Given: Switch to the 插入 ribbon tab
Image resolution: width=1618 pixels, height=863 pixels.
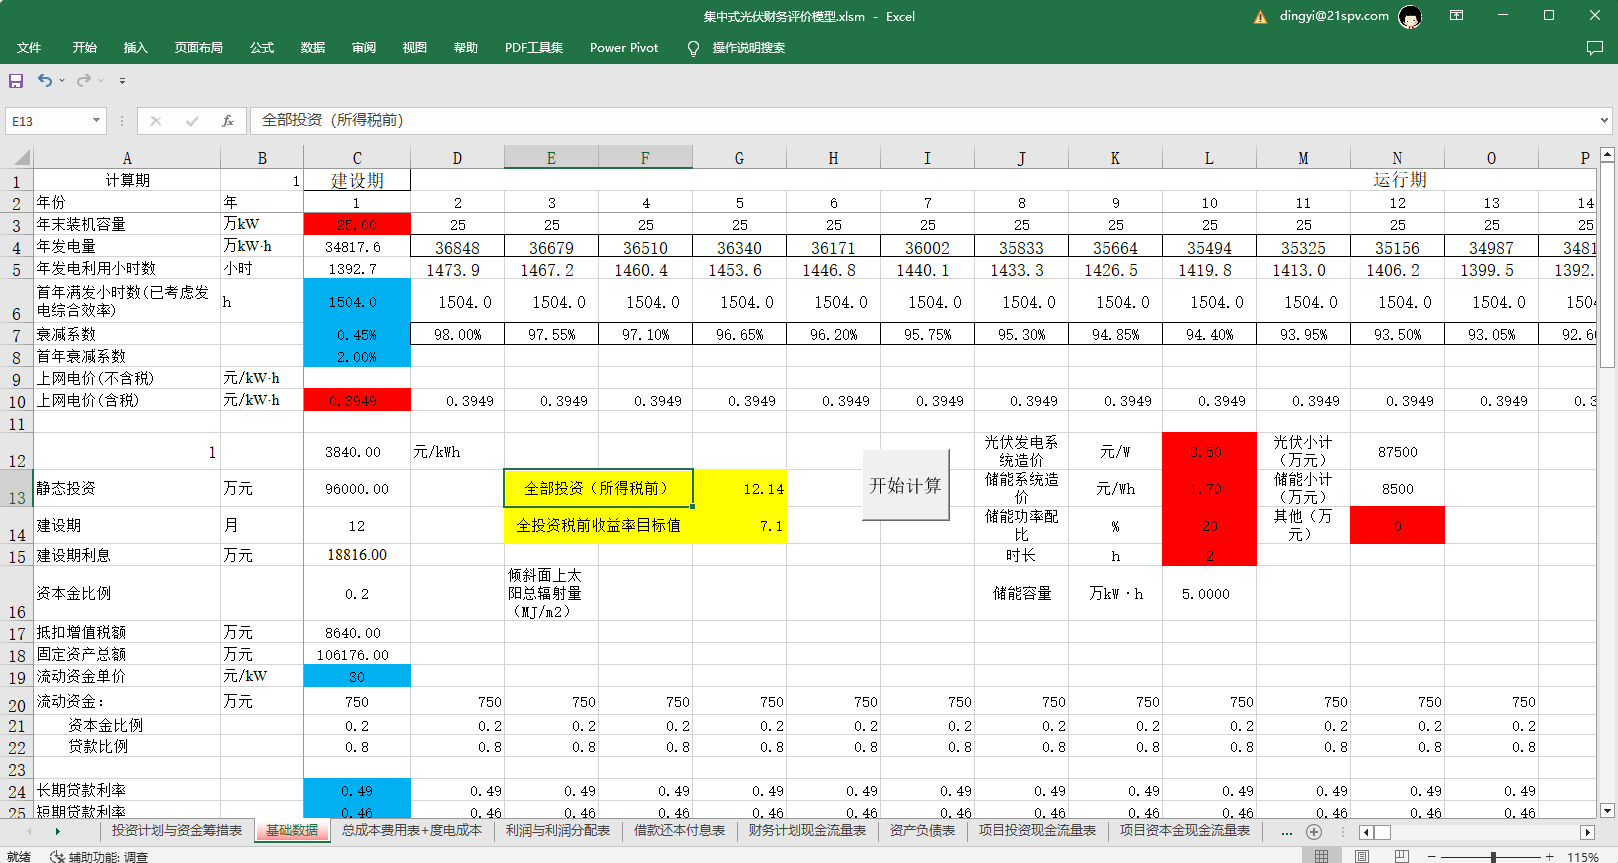Looking at the screenshot, I should tap(135, 48).
